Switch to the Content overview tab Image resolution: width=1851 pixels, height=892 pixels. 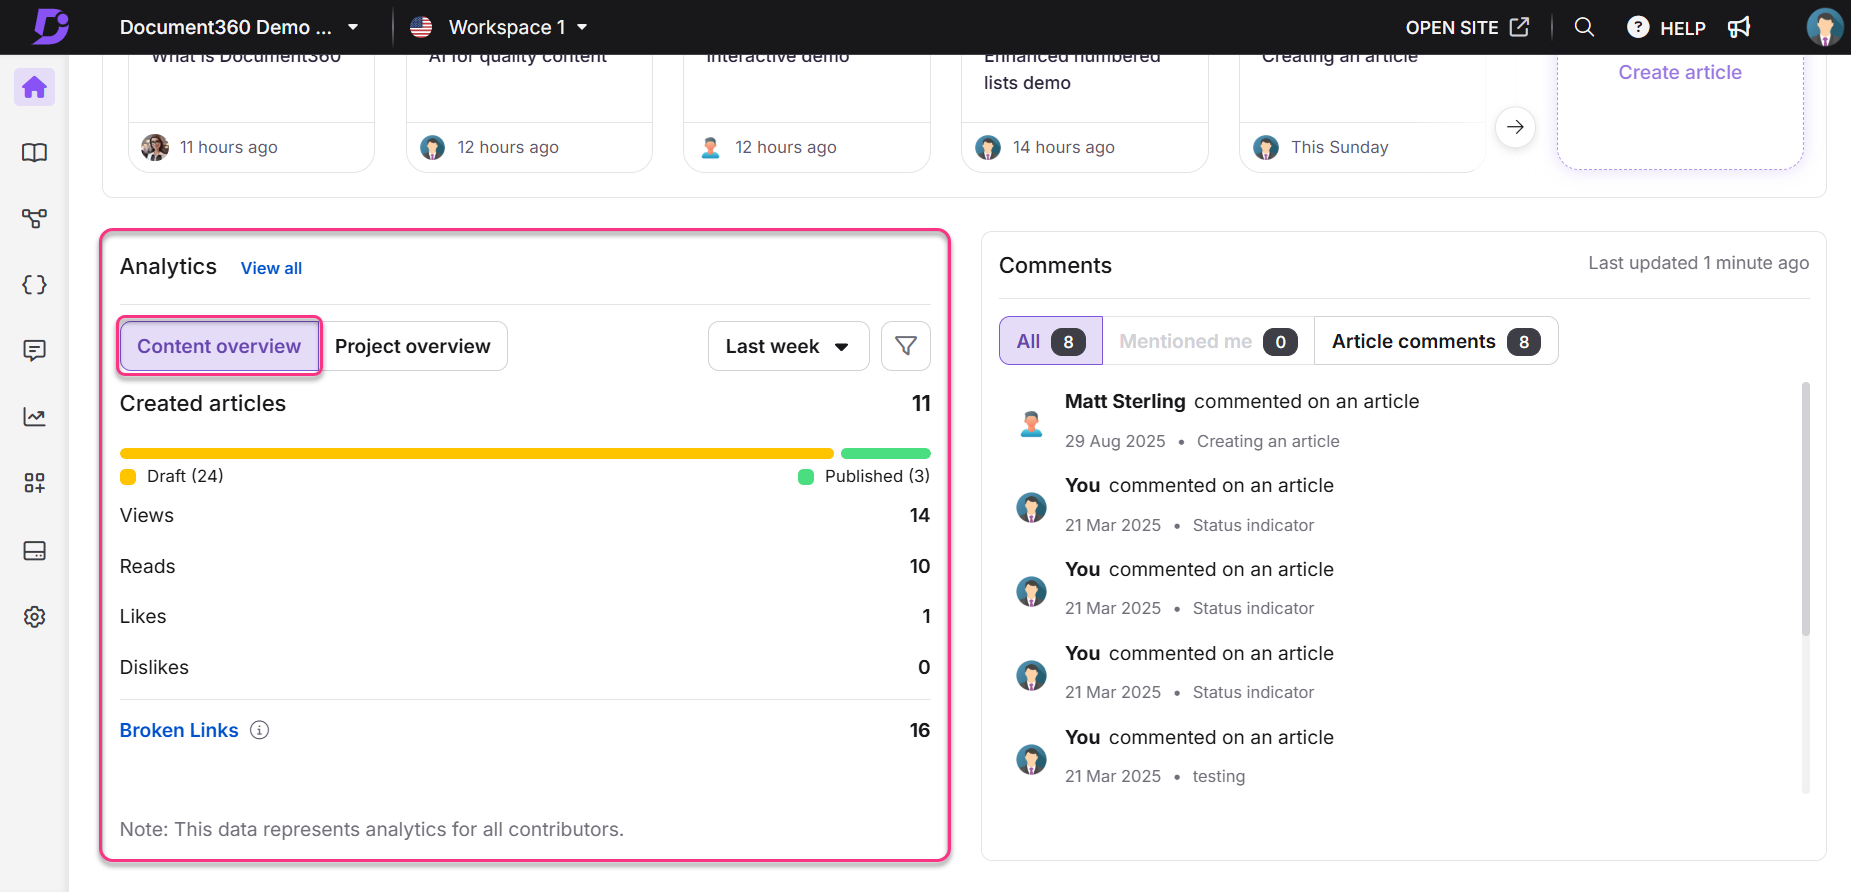click(219, 346)
